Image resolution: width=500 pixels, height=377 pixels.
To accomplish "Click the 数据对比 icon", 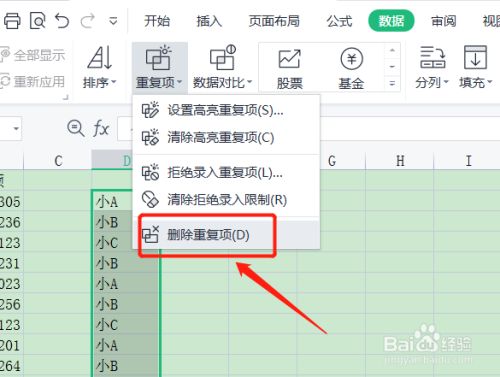I will (223, 58).
